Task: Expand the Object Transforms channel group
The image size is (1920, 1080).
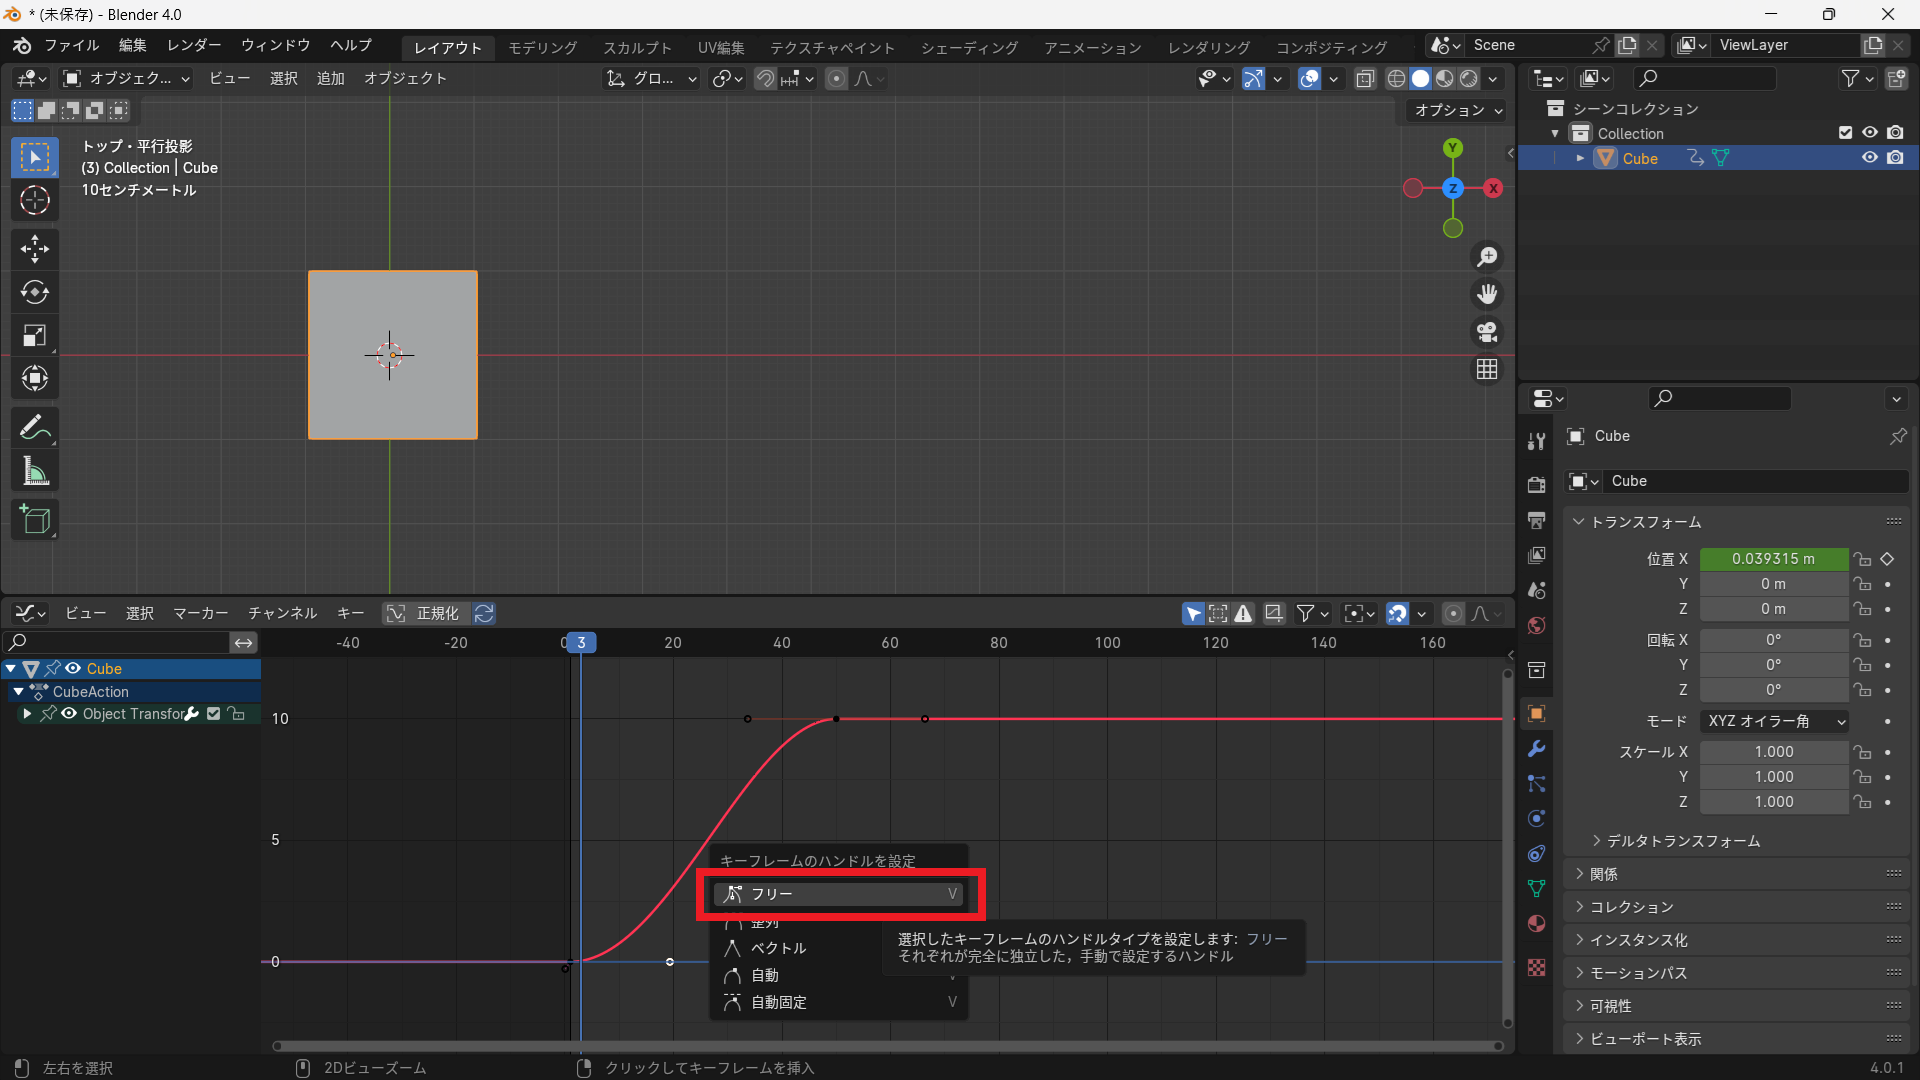Action: coord(27,714)
